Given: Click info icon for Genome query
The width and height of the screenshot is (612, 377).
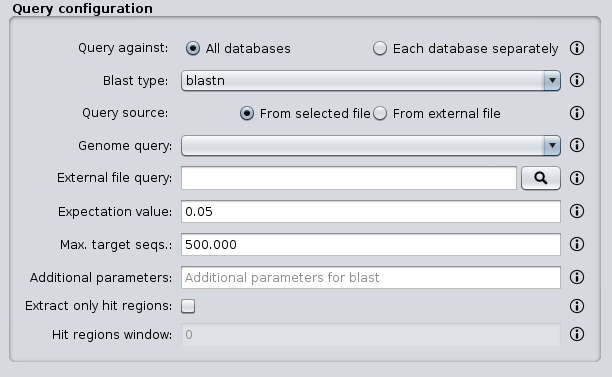Looking at the screenshot, I should point(577,145).
